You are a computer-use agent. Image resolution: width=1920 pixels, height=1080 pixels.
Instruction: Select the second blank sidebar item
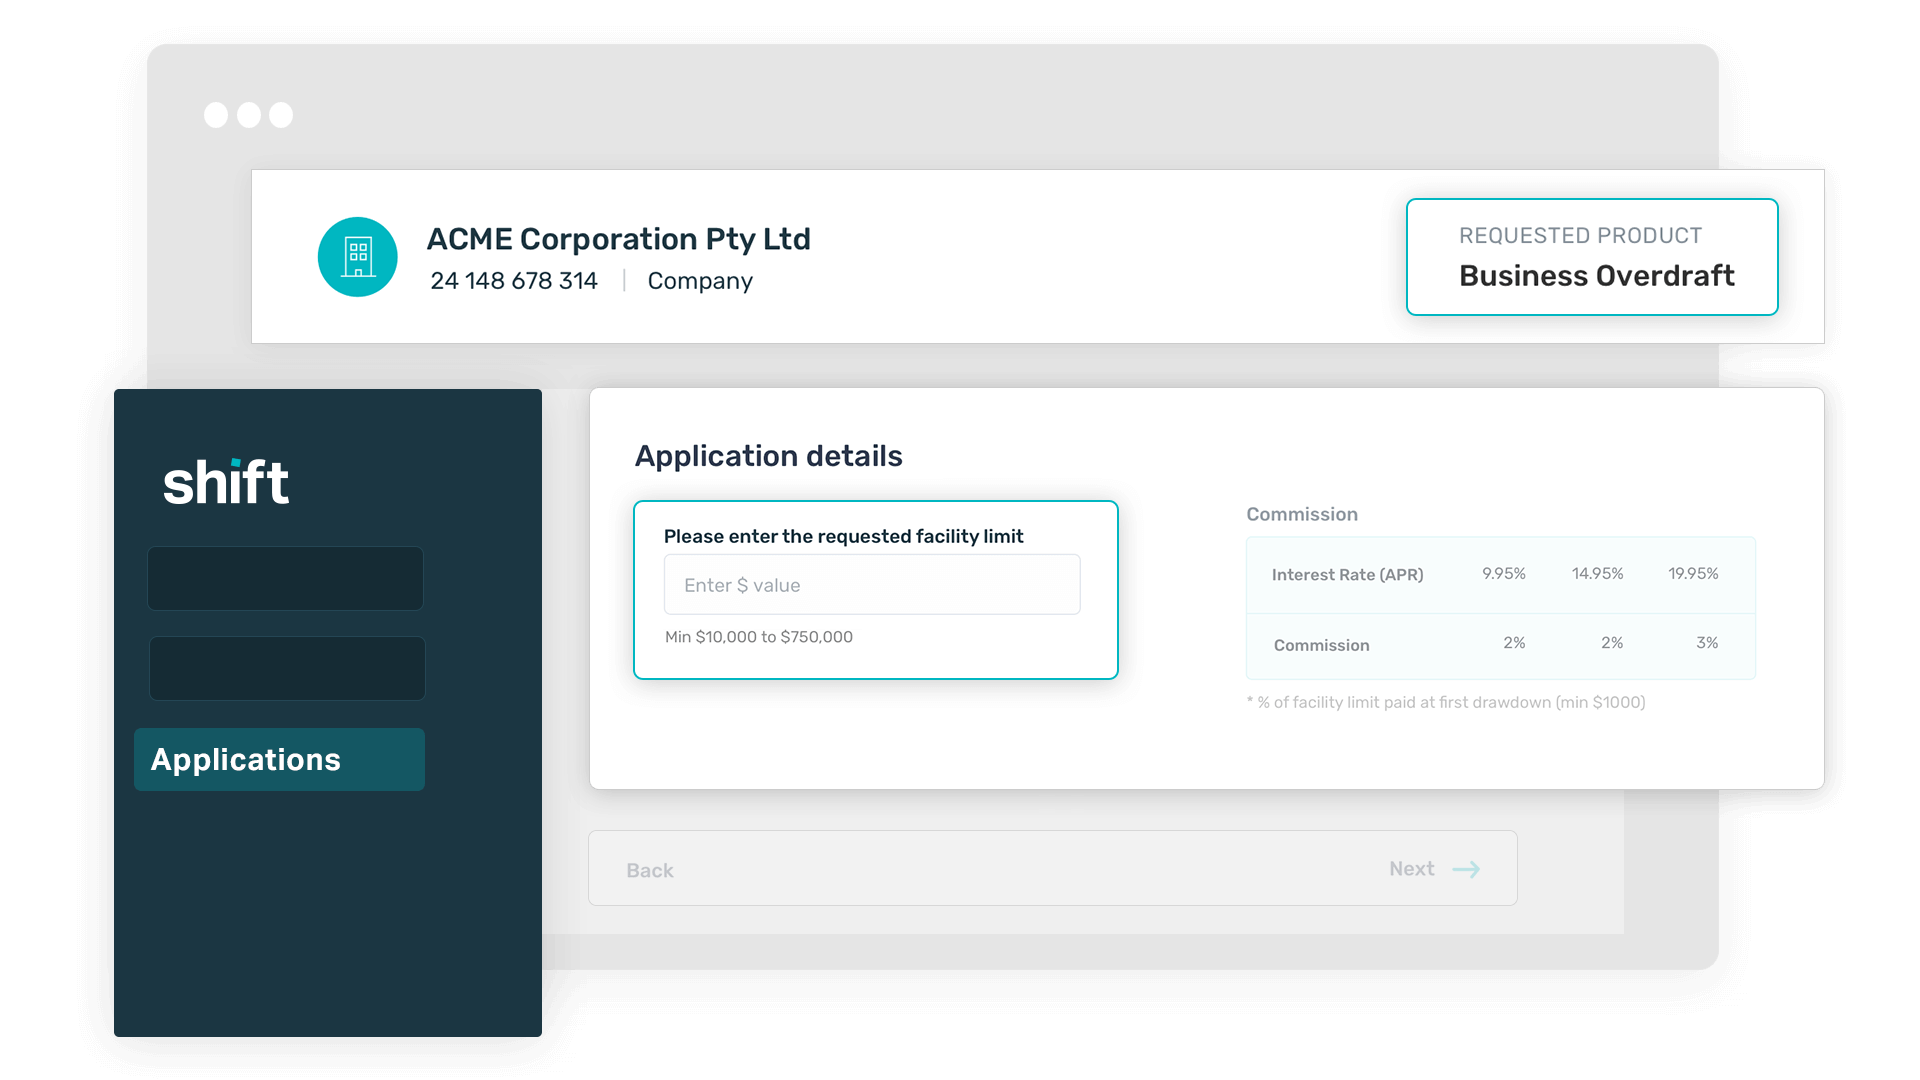click(287, 668)
